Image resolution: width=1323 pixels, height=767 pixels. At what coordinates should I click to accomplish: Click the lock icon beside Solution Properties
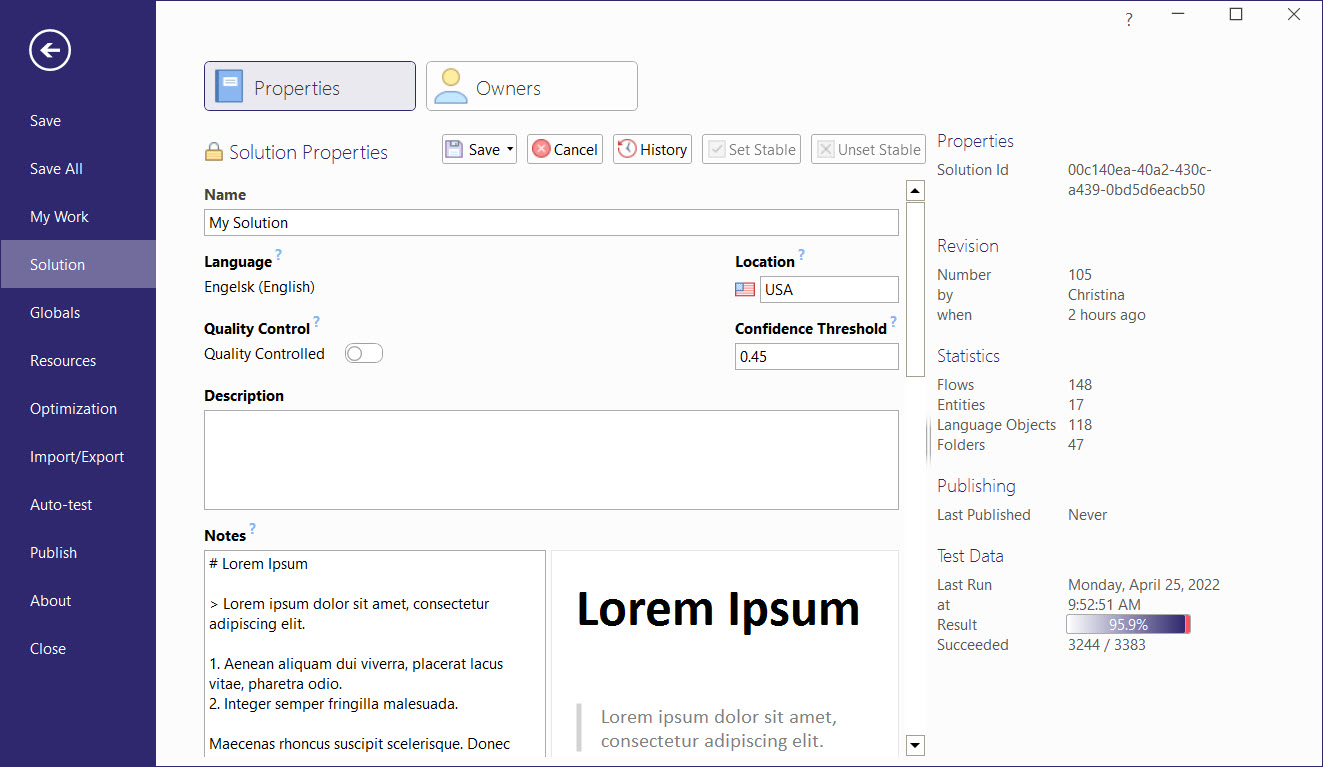(213, 151)
